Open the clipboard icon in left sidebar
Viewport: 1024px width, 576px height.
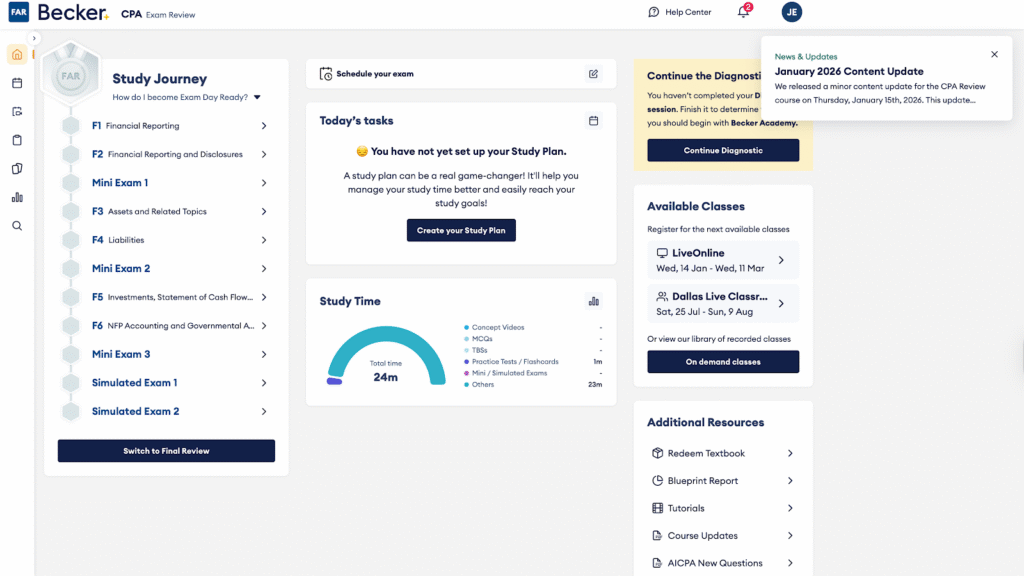17,140
